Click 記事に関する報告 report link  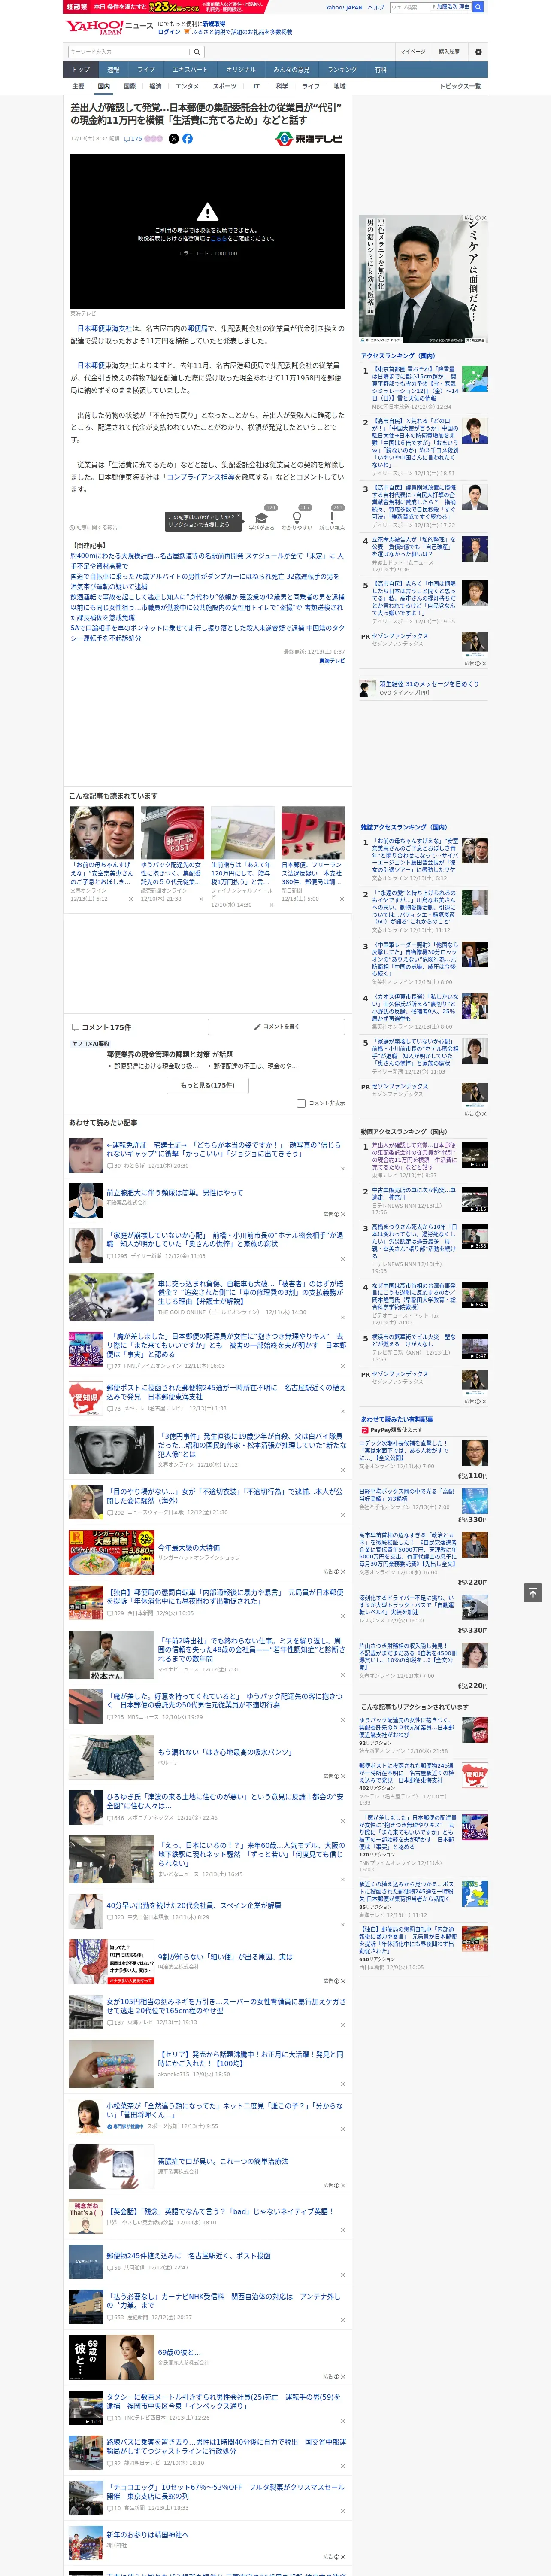(94, 527)
